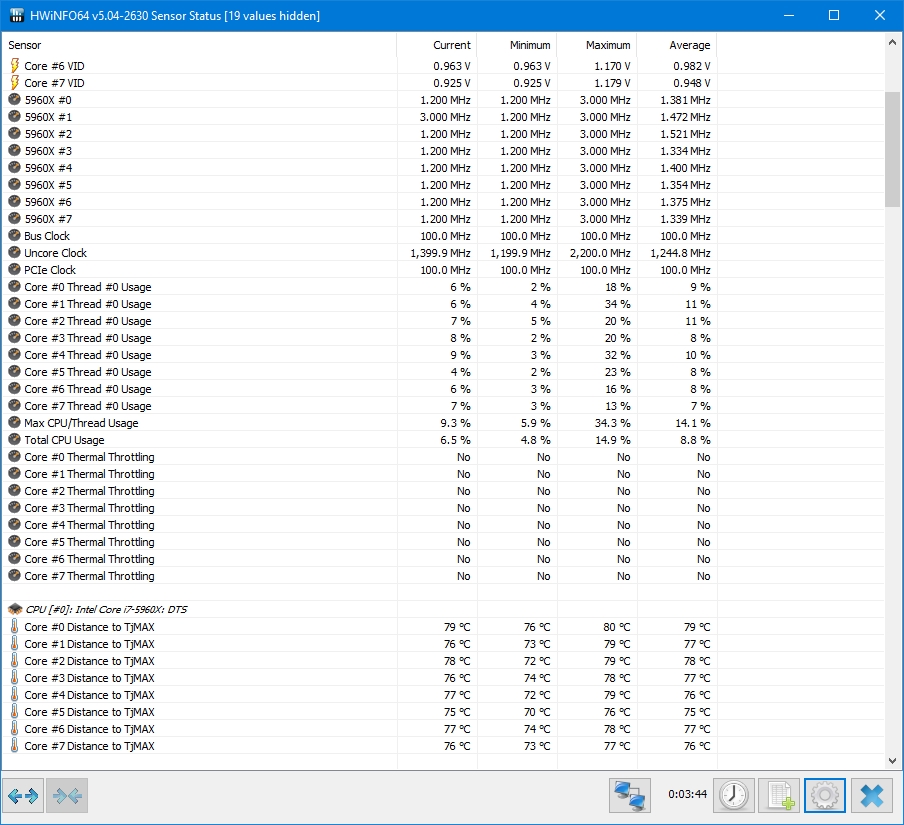904x825 pixels.
Task: Click the clock reset timer button
Action: (733, 796)
